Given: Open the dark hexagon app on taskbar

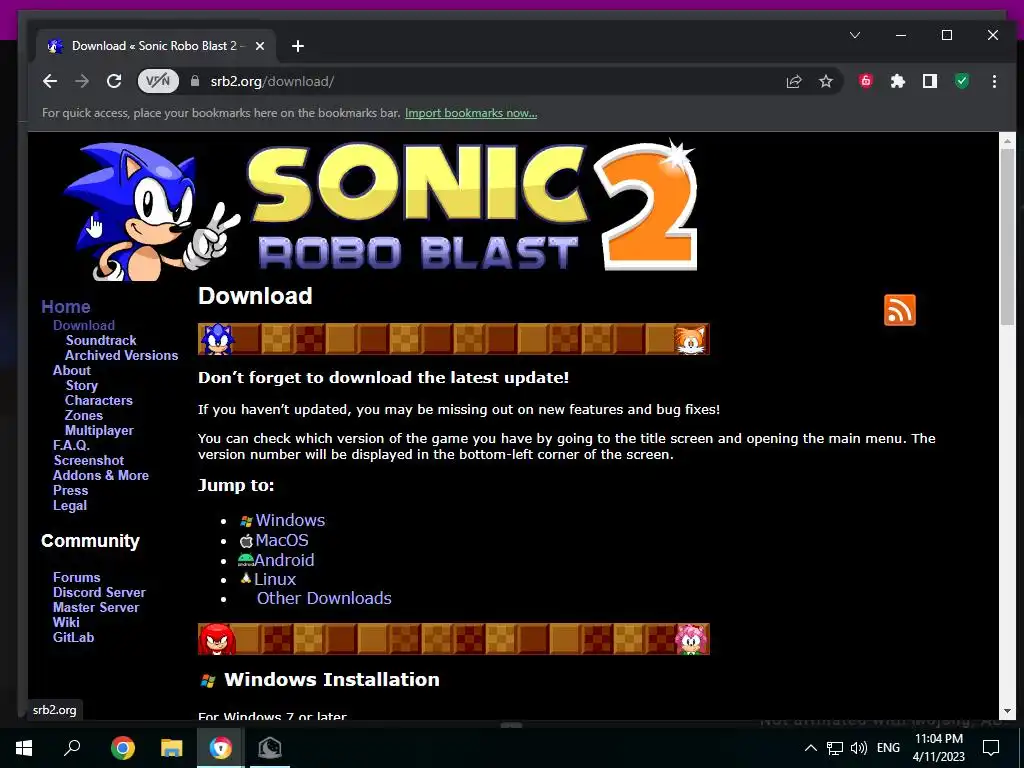Looking at the screenshot, I should pos(270,748).
